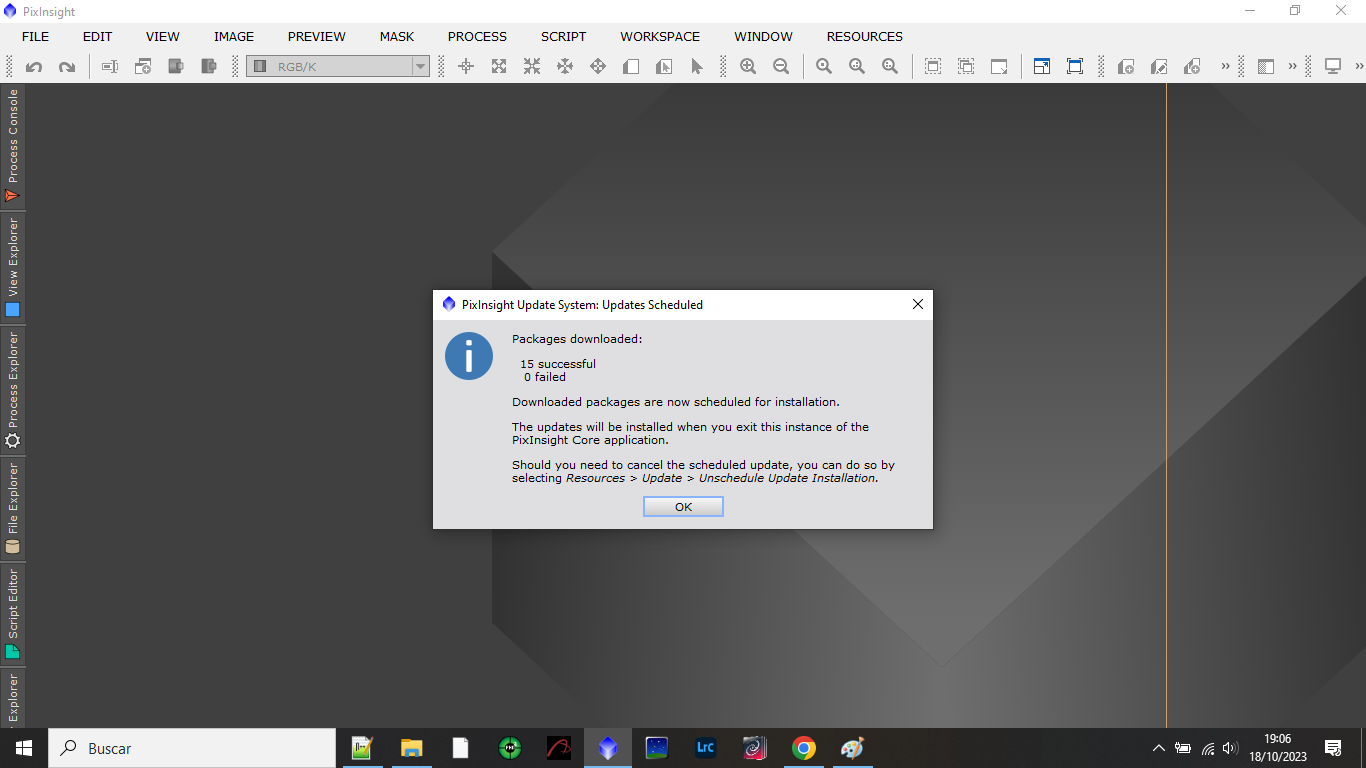Open the Process Explorer side tab
1366x768 pixels.
[13, 391]
